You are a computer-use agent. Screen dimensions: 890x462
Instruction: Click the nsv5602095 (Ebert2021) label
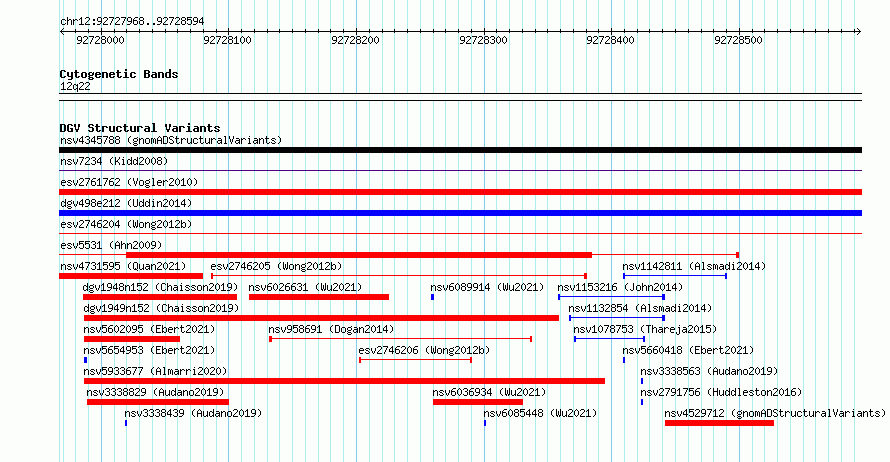tap(149, 329)
